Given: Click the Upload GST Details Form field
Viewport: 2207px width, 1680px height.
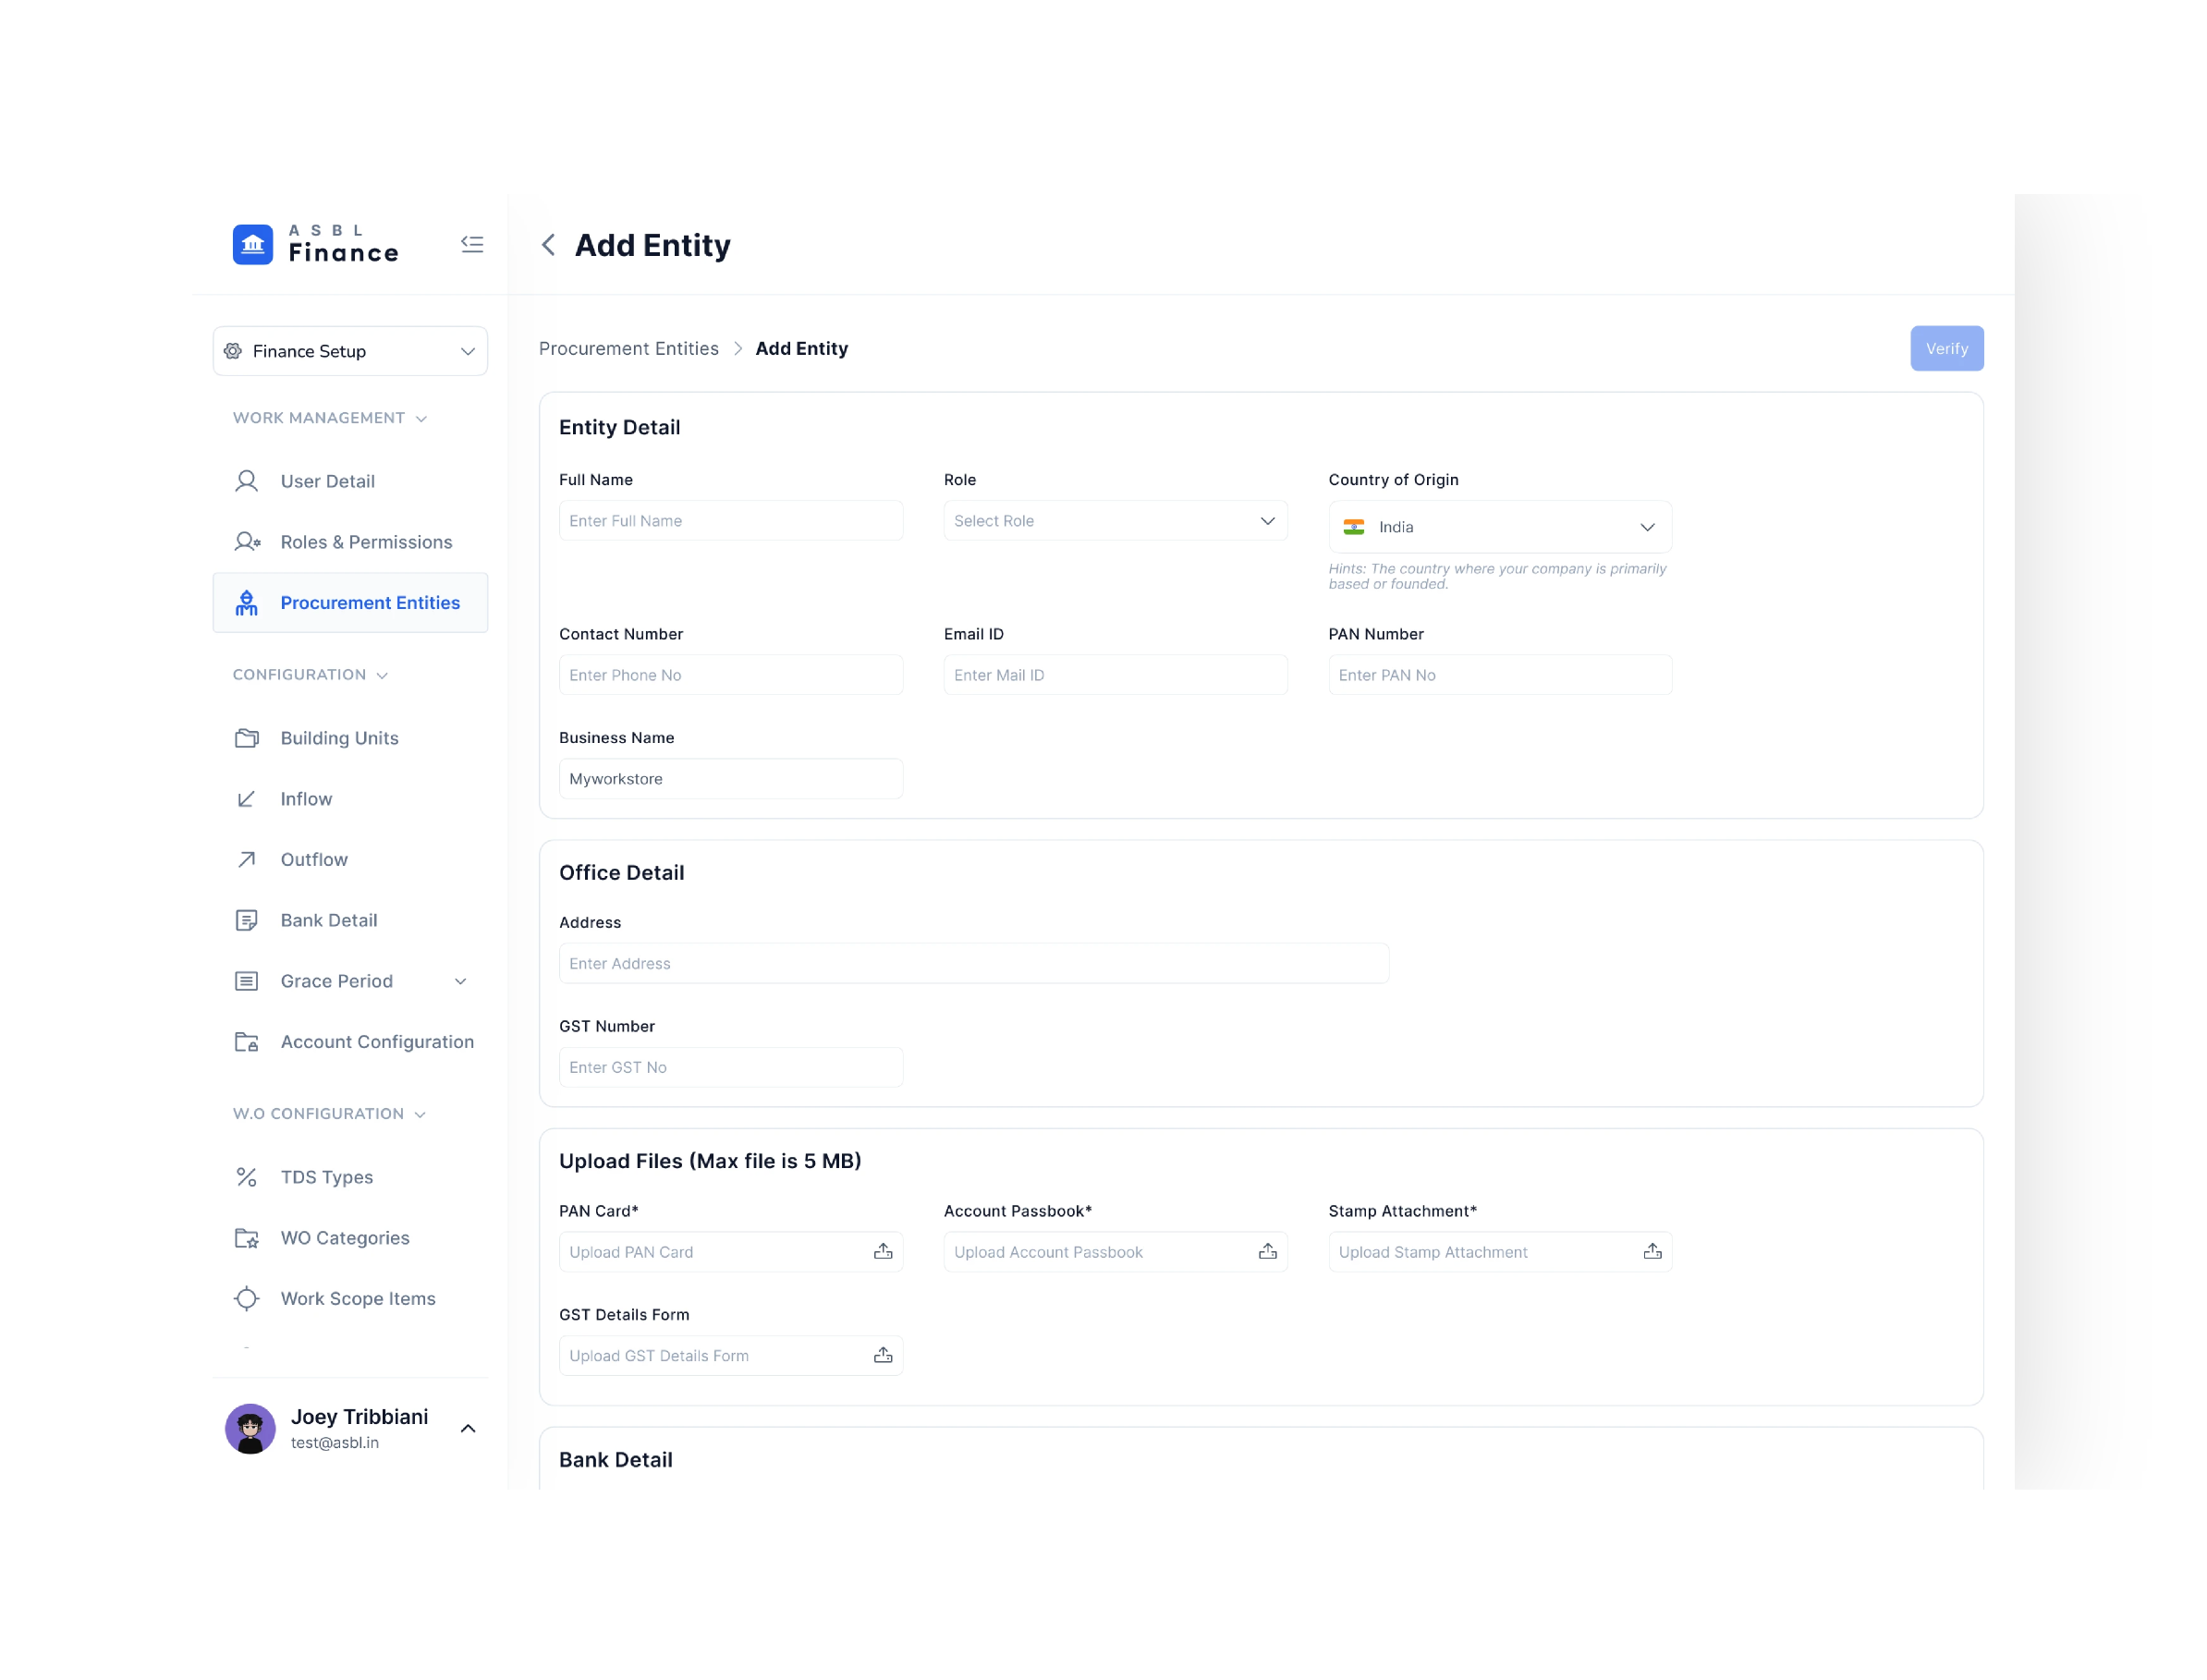Looking at the screenshot, I should point(730,1355).
